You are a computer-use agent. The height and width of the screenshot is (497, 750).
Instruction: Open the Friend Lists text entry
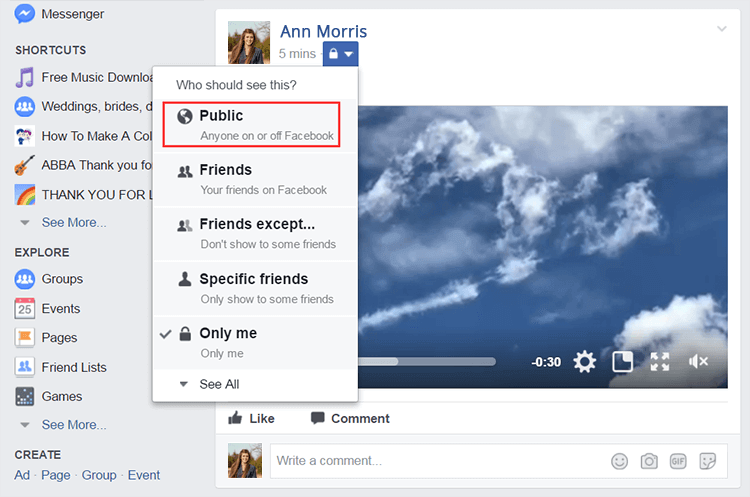click(x=74, y=367)
